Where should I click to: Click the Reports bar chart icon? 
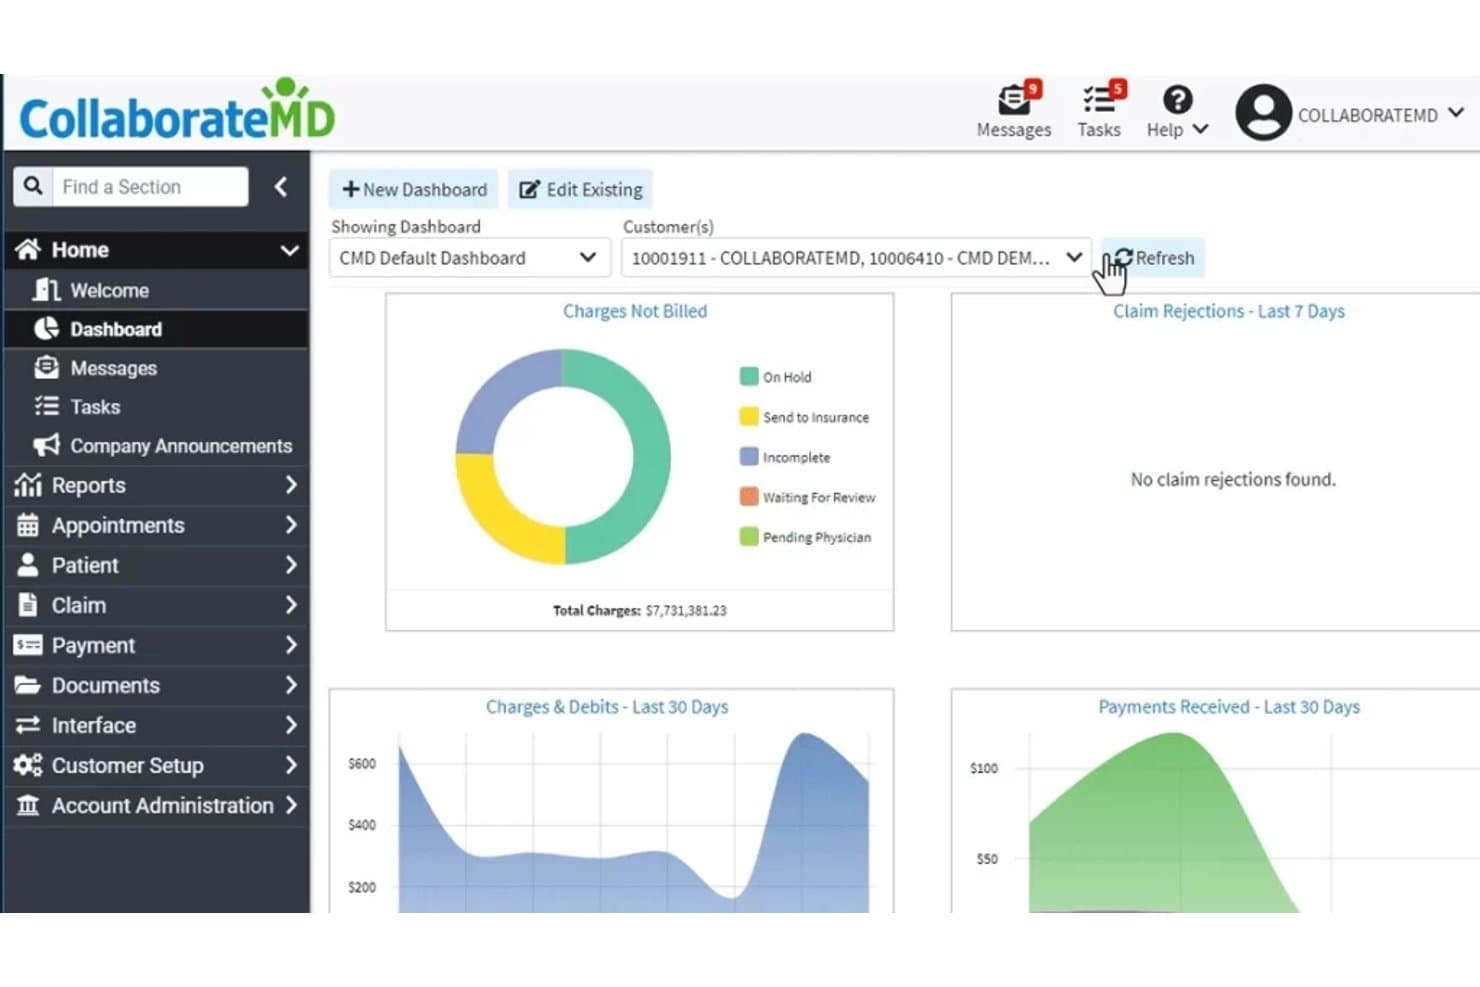click(x=28, y=485)
